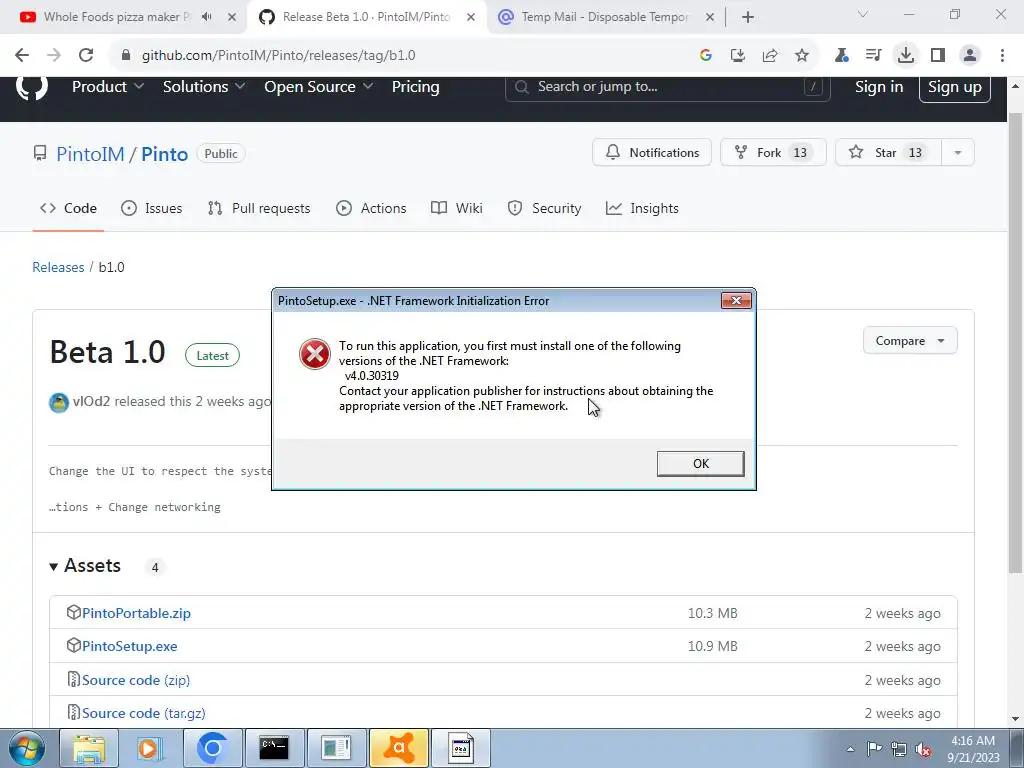
Task: Open the PintoIM owner link
Action: click(x=90, y=154)
